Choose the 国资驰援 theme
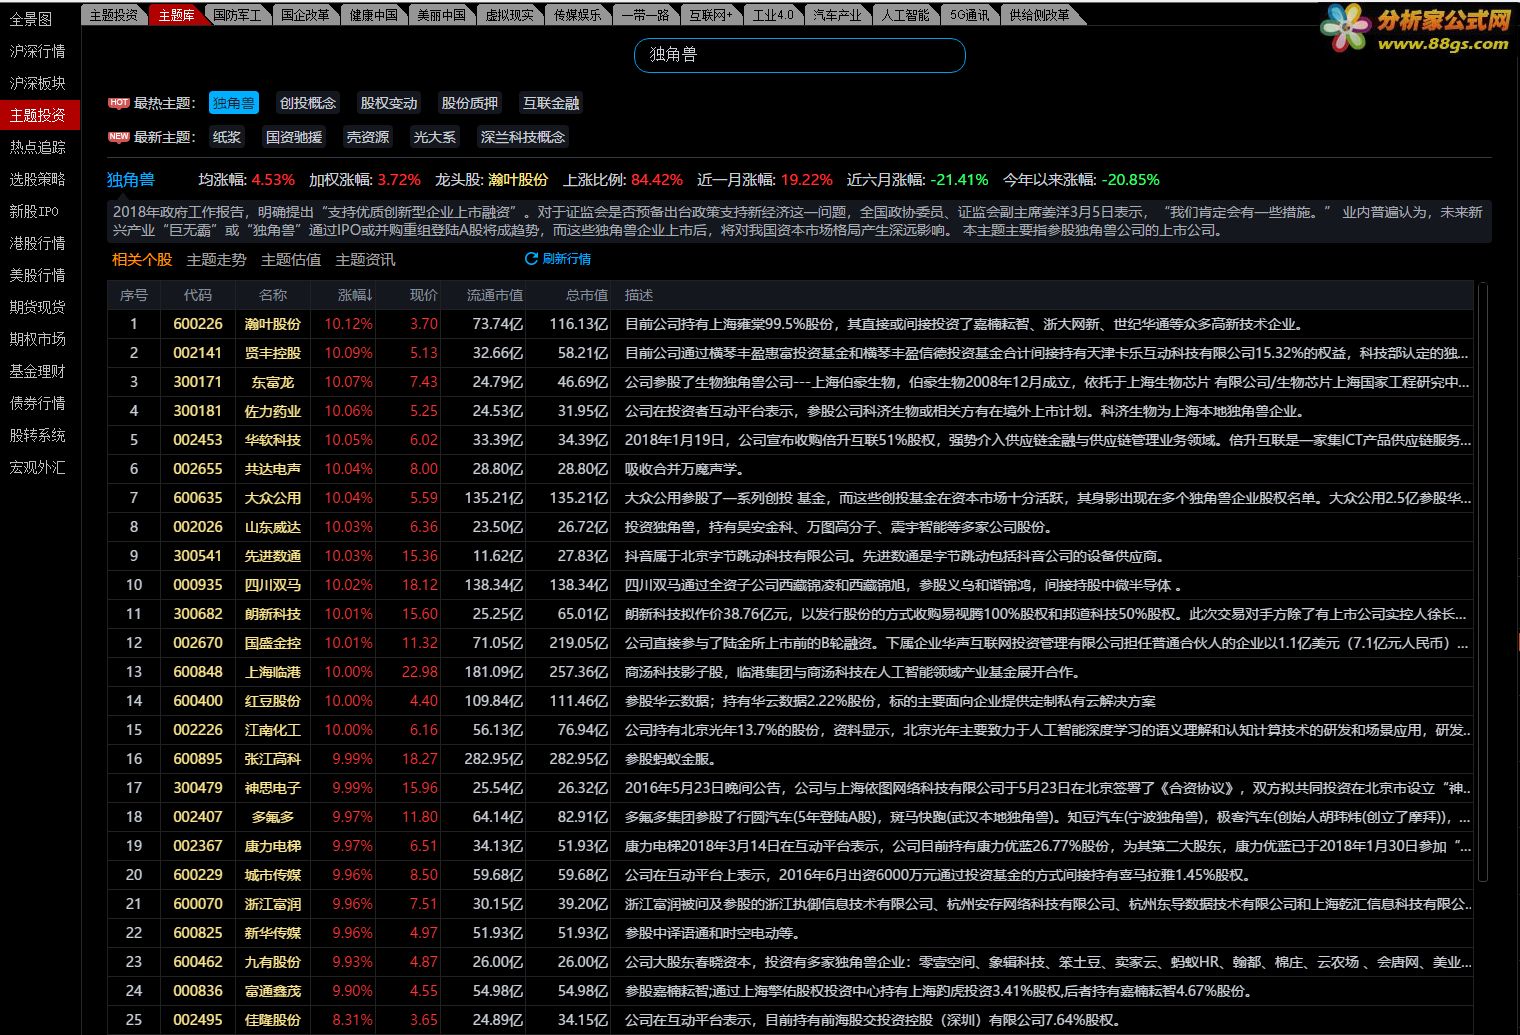Image resolution: width=1520 pixels, height=1035 pixels. [x=294, y=137]
